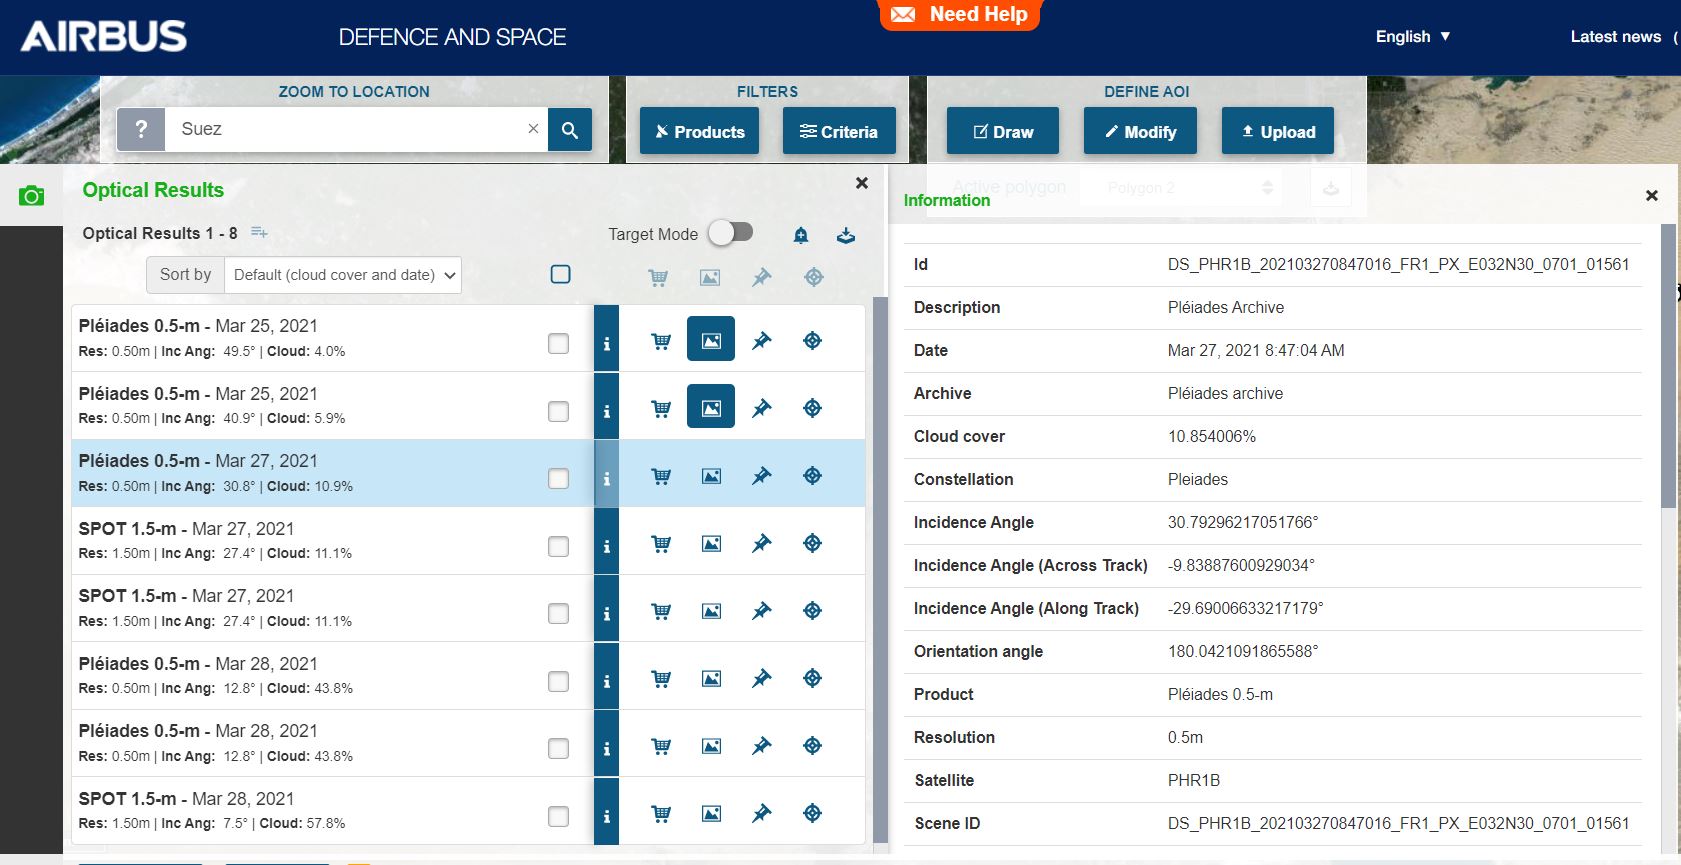
Task: Click the Id value DS_PHR1B text
Action: (1399, 264)
